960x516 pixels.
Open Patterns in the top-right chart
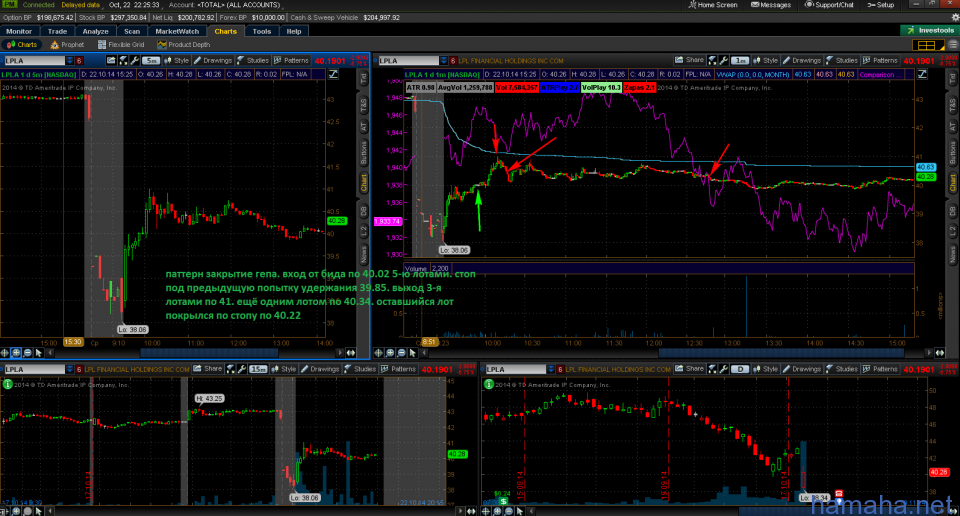coord(883,61)
